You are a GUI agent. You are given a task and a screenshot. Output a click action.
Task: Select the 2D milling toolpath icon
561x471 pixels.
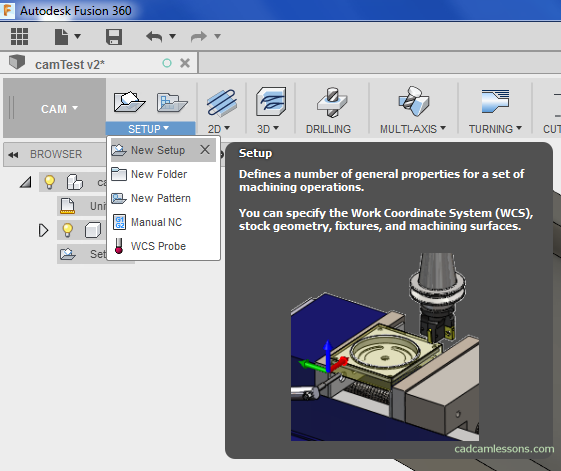click(x=221, y=102)
